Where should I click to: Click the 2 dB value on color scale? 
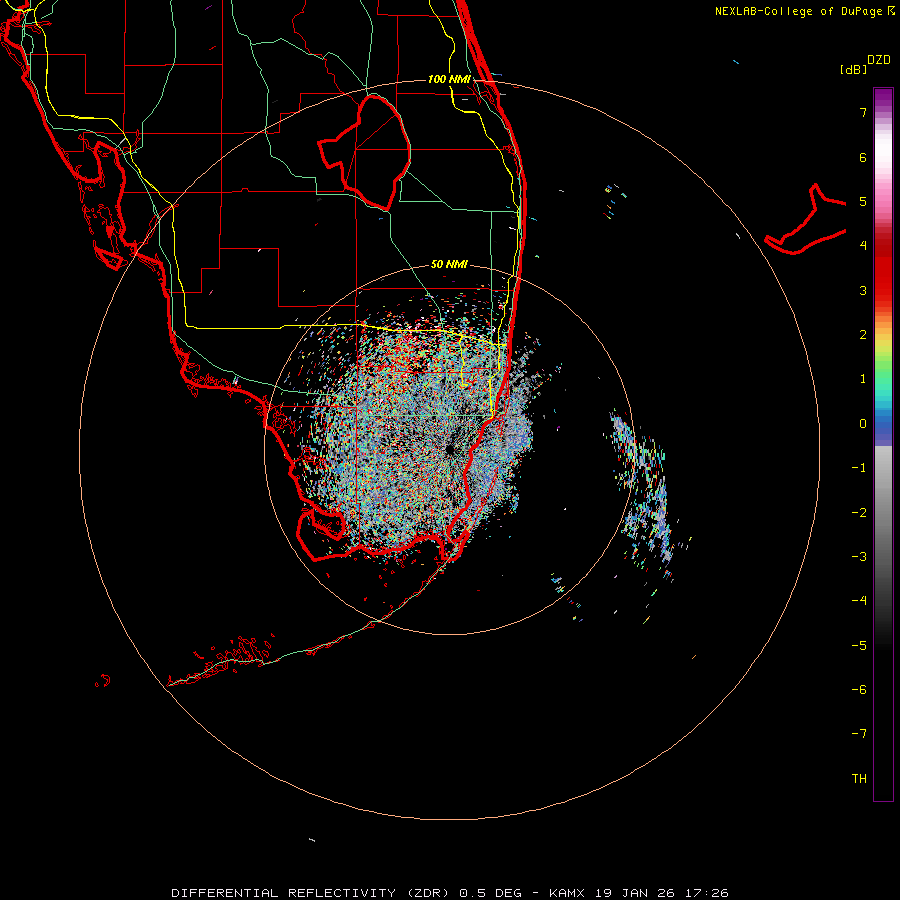pos(863,335)
